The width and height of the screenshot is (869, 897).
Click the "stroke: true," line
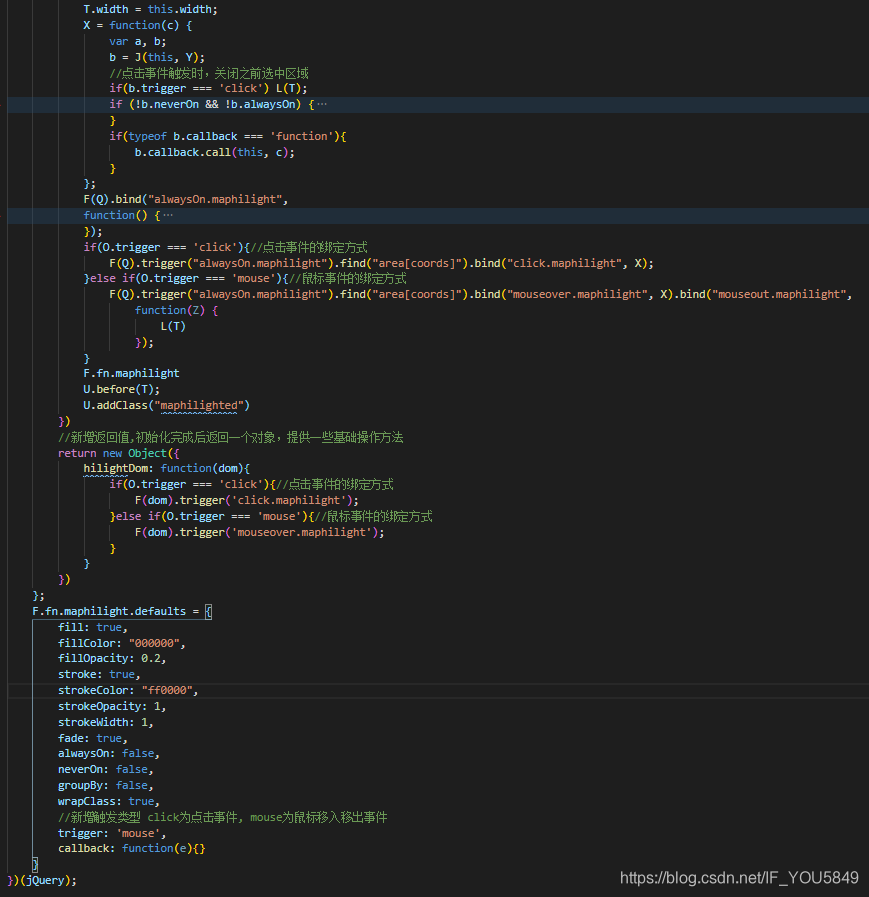(99, 674)
